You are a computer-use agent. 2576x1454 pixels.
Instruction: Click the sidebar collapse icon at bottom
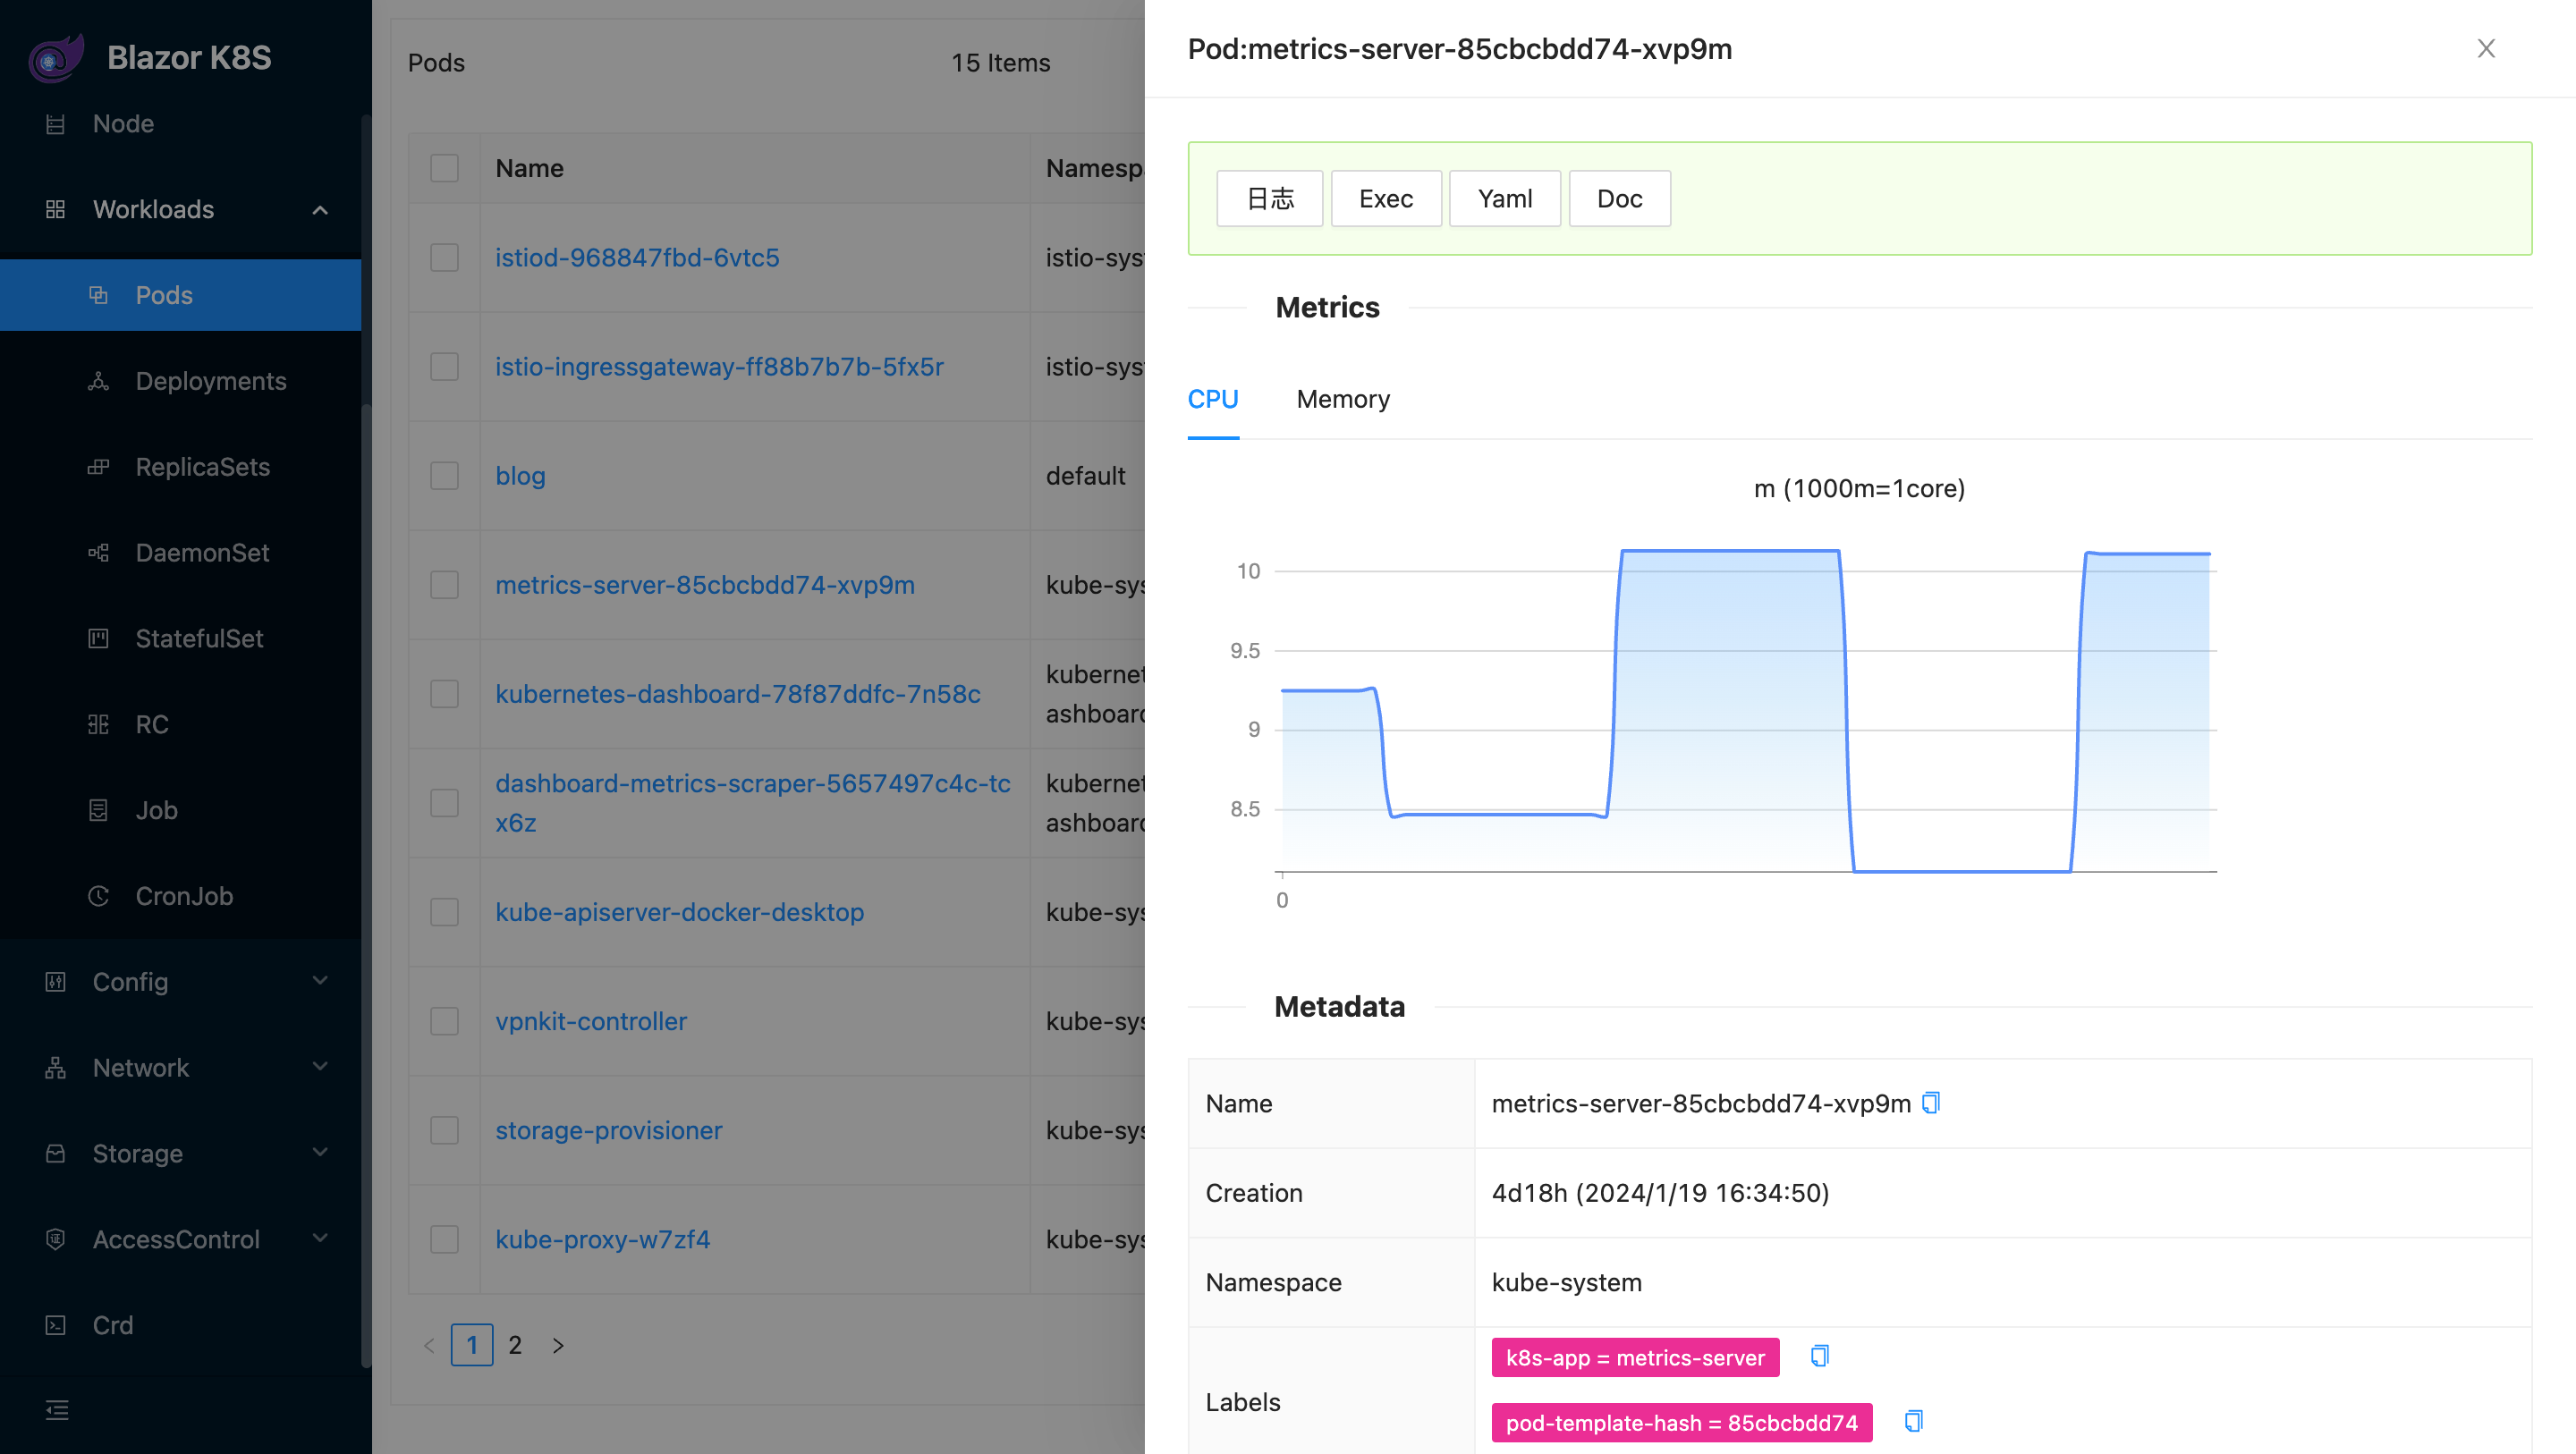tap(57, 1410)
